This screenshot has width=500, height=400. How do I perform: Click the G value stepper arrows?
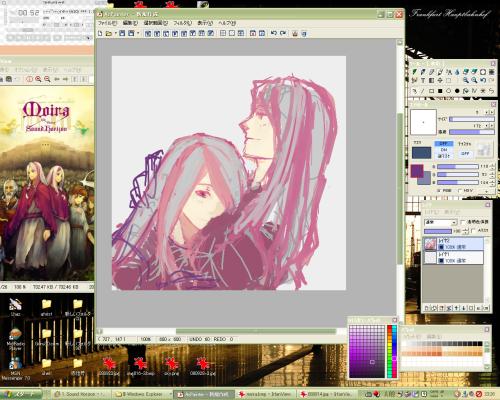[x=492, y=174]
